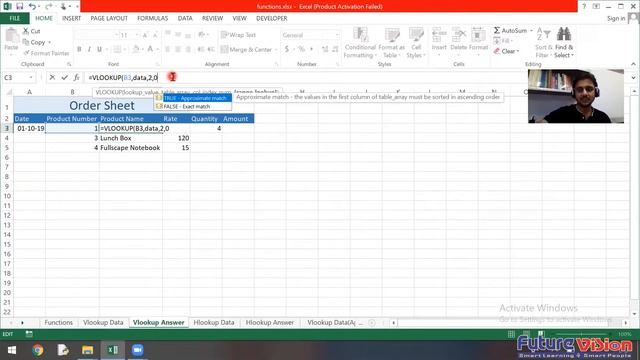
Task: Open Find & Select menu
Action: tap(564, 43)
